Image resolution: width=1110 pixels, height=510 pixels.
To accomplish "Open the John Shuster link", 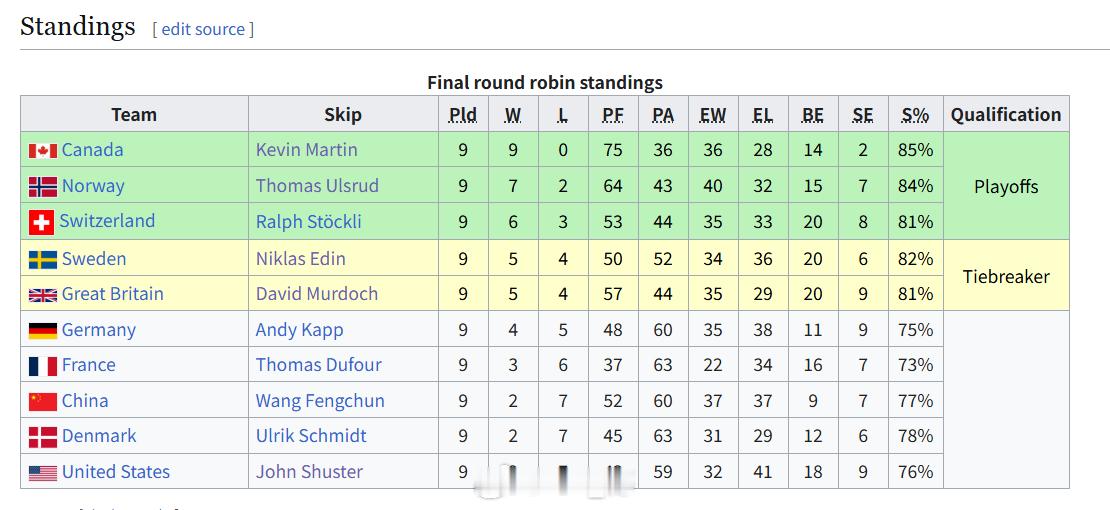I will click(309, 472).
